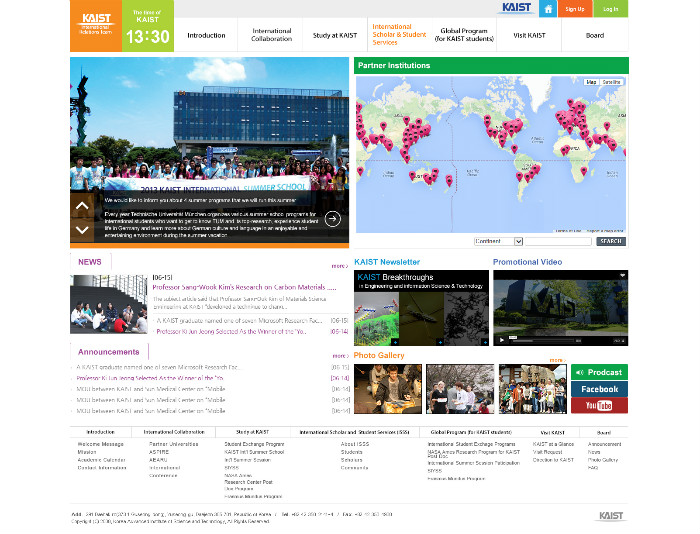The height and width of the screenshot is (534, 700).
Task: Open Professor Sang-Wook Kim's Research headline
Action: [x=244, y=287]
